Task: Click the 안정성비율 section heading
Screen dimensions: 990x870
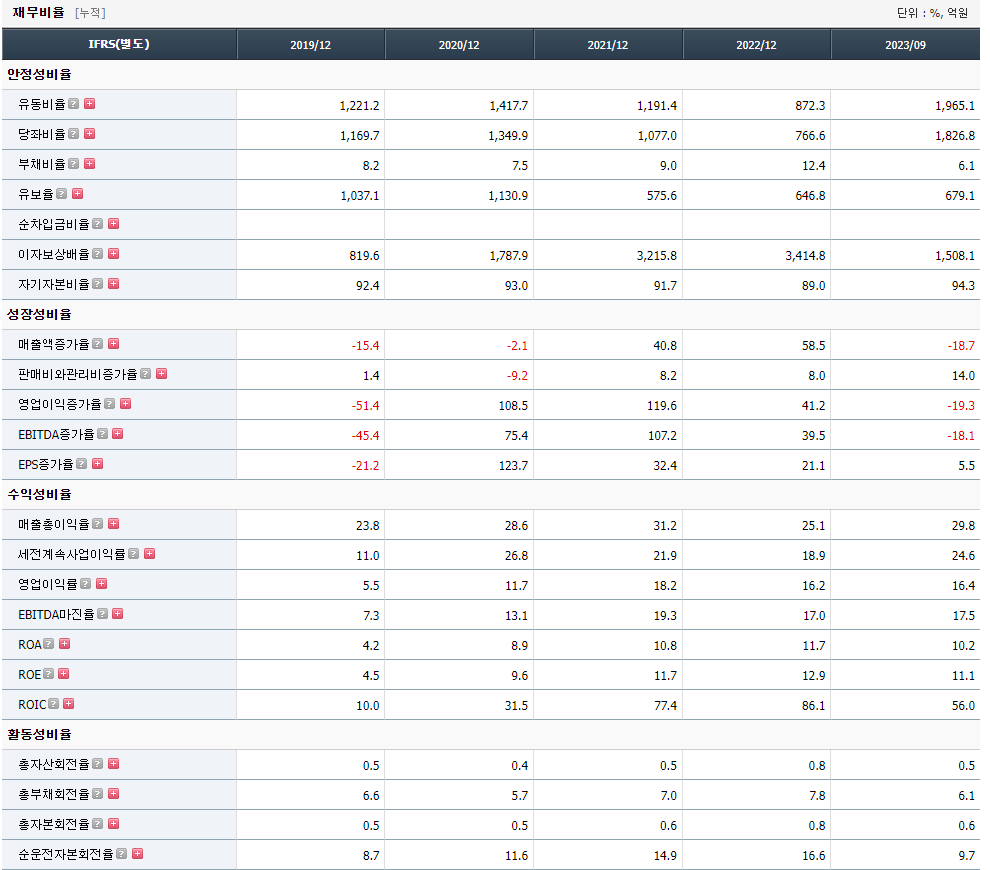Action: (39, 74)
